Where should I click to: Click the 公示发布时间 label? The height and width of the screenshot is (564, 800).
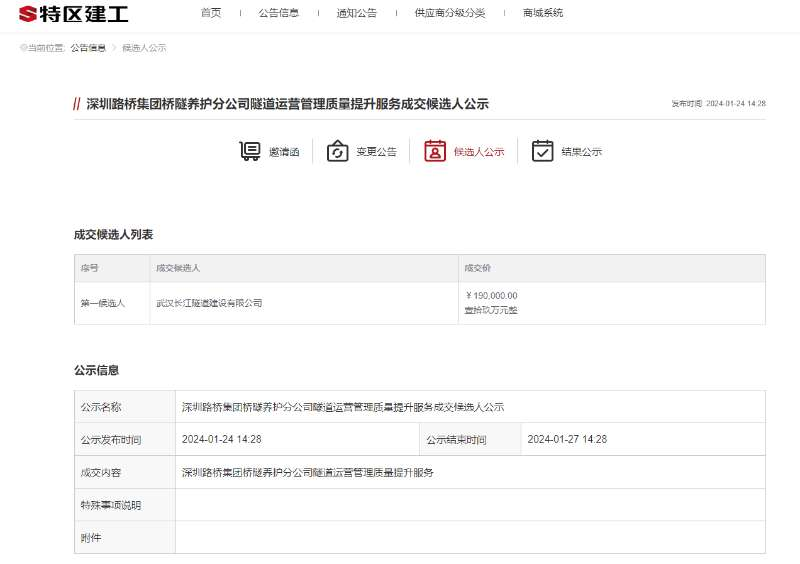[x=111, y=439]
